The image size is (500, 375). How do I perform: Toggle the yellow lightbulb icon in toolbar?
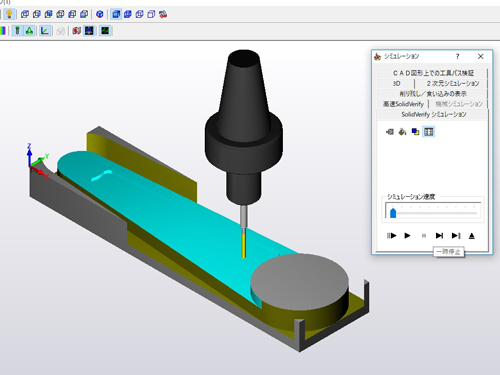pyautogui.click(x=9, y=14)
